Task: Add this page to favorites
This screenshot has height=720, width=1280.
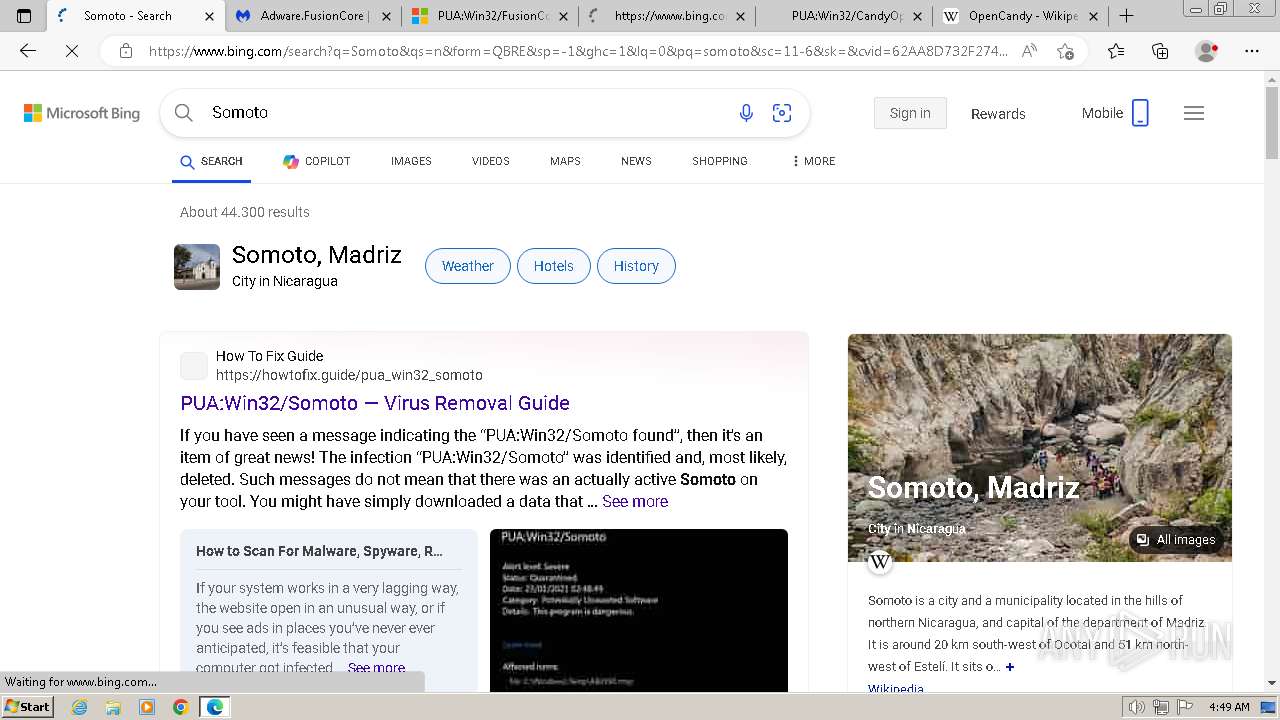Action: (x=1066, y=51)
